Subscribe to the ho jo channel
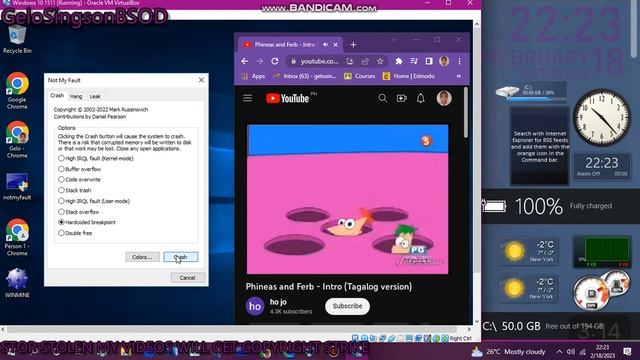Image resolution: width=640 pixels, height=360 pixels. point(347,306)
